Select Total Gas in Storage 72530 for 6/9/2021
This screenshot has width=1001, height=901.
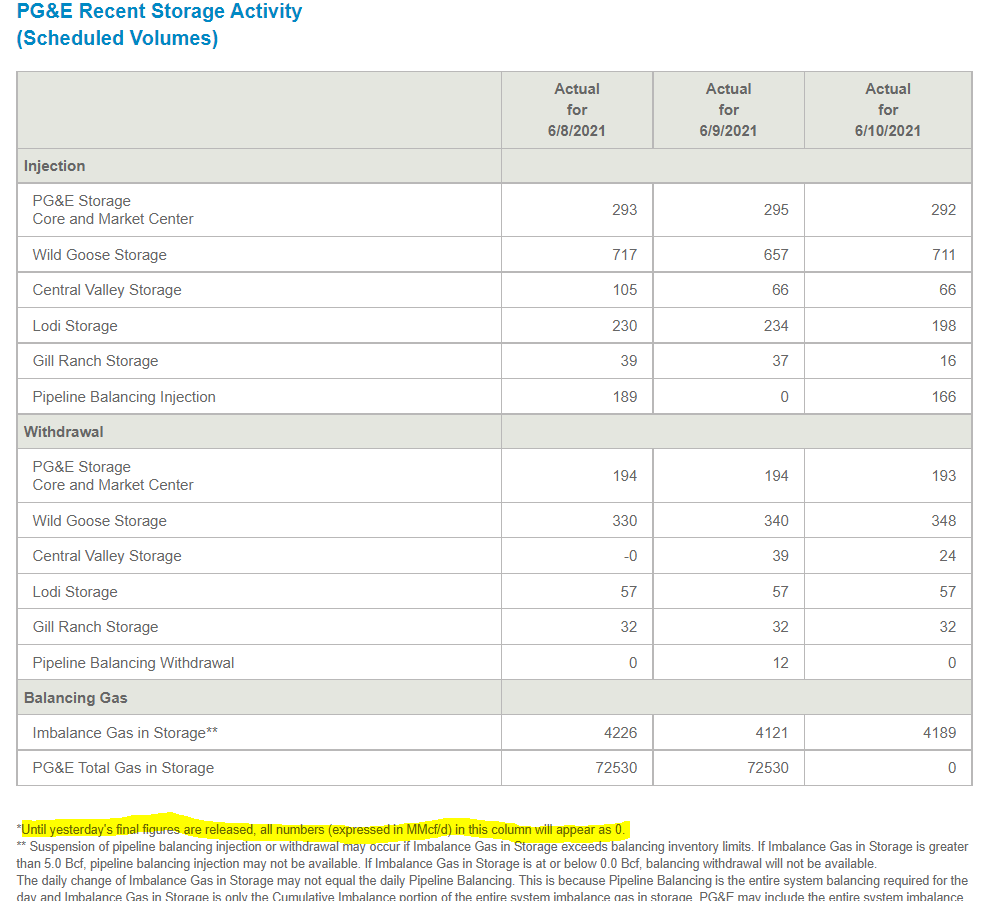(x=768, y=768)
